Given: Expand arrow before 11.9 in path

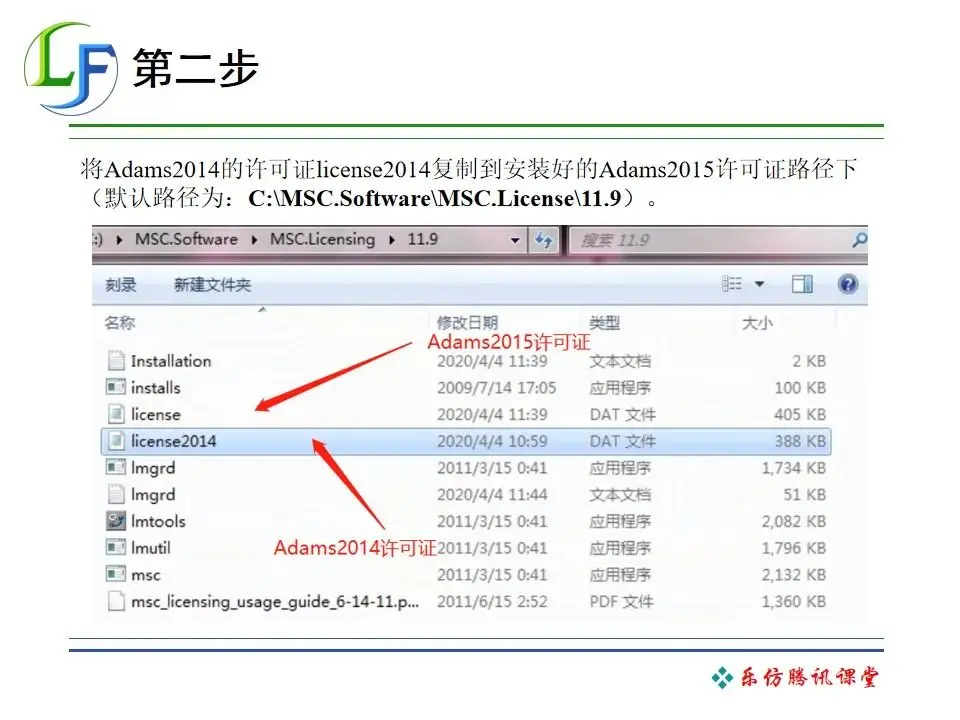Looking at the screenshot, I should [392, 240].
